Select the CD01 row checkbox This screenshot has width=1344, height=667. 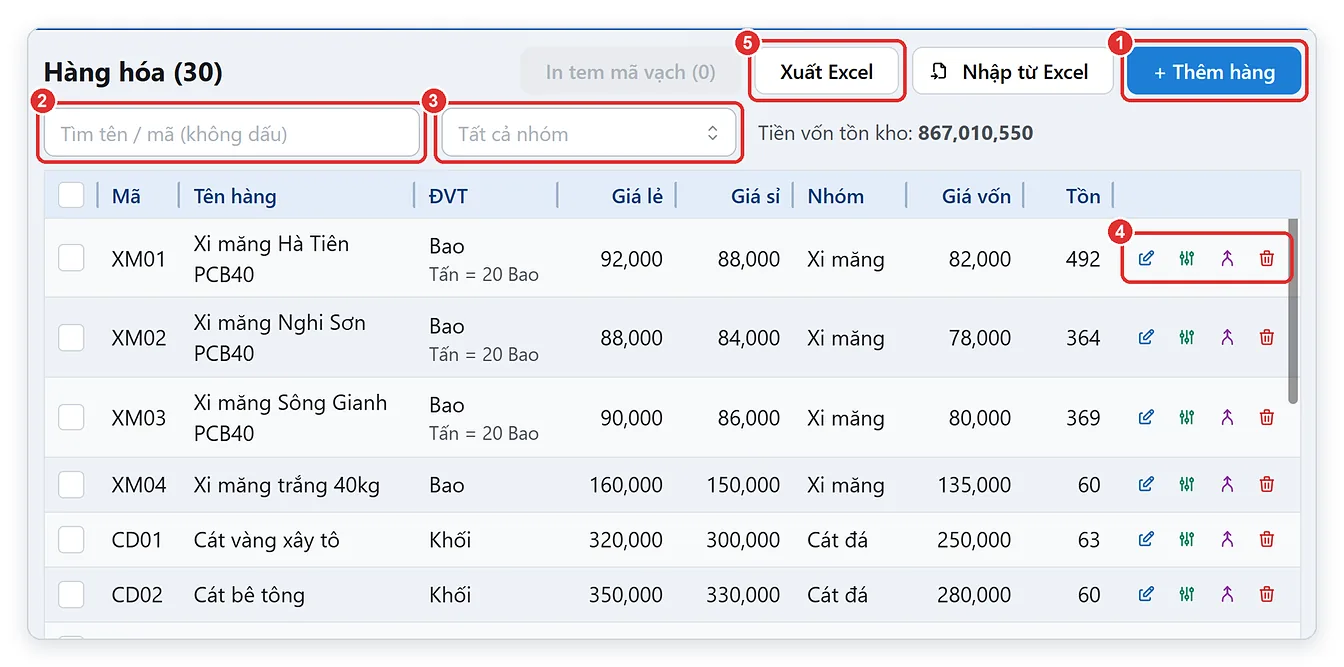(71, 539)
